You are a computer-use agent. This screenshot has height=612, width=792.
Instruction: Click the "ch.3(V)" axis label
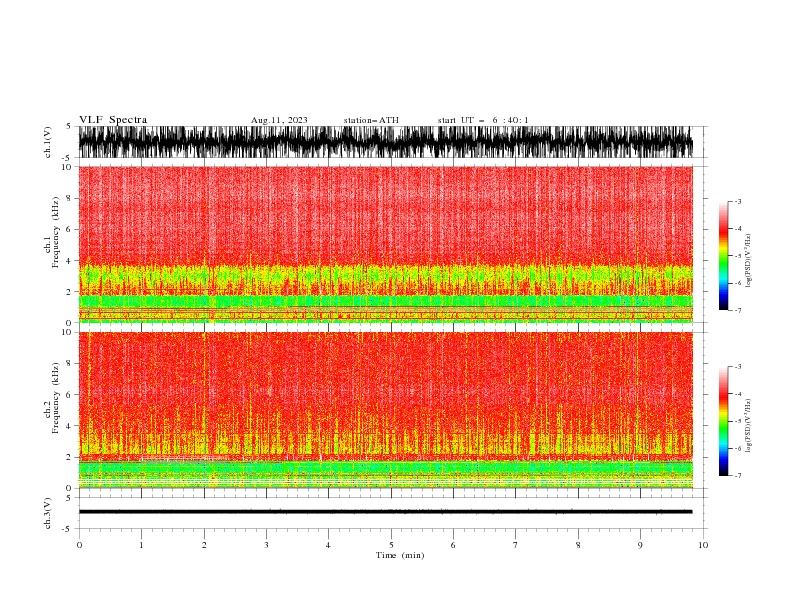48,513
